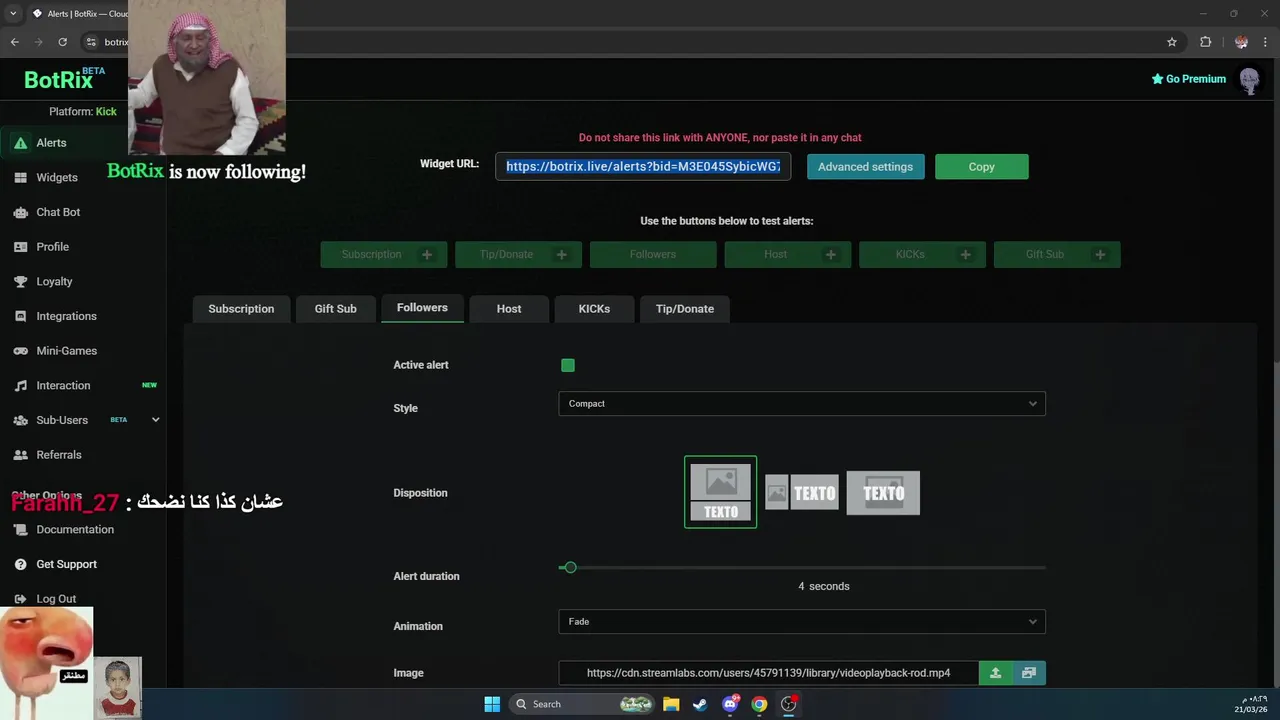Click the Copy widget URL button

click(981, 167)
